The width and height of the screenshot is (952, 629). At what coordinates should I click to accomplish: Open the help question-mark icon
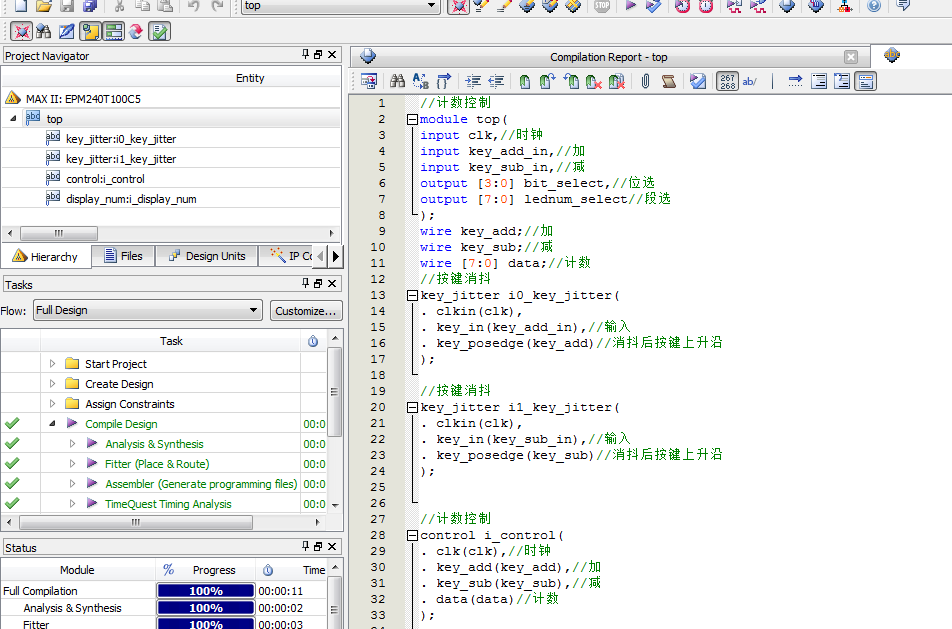tap(874, 5)
